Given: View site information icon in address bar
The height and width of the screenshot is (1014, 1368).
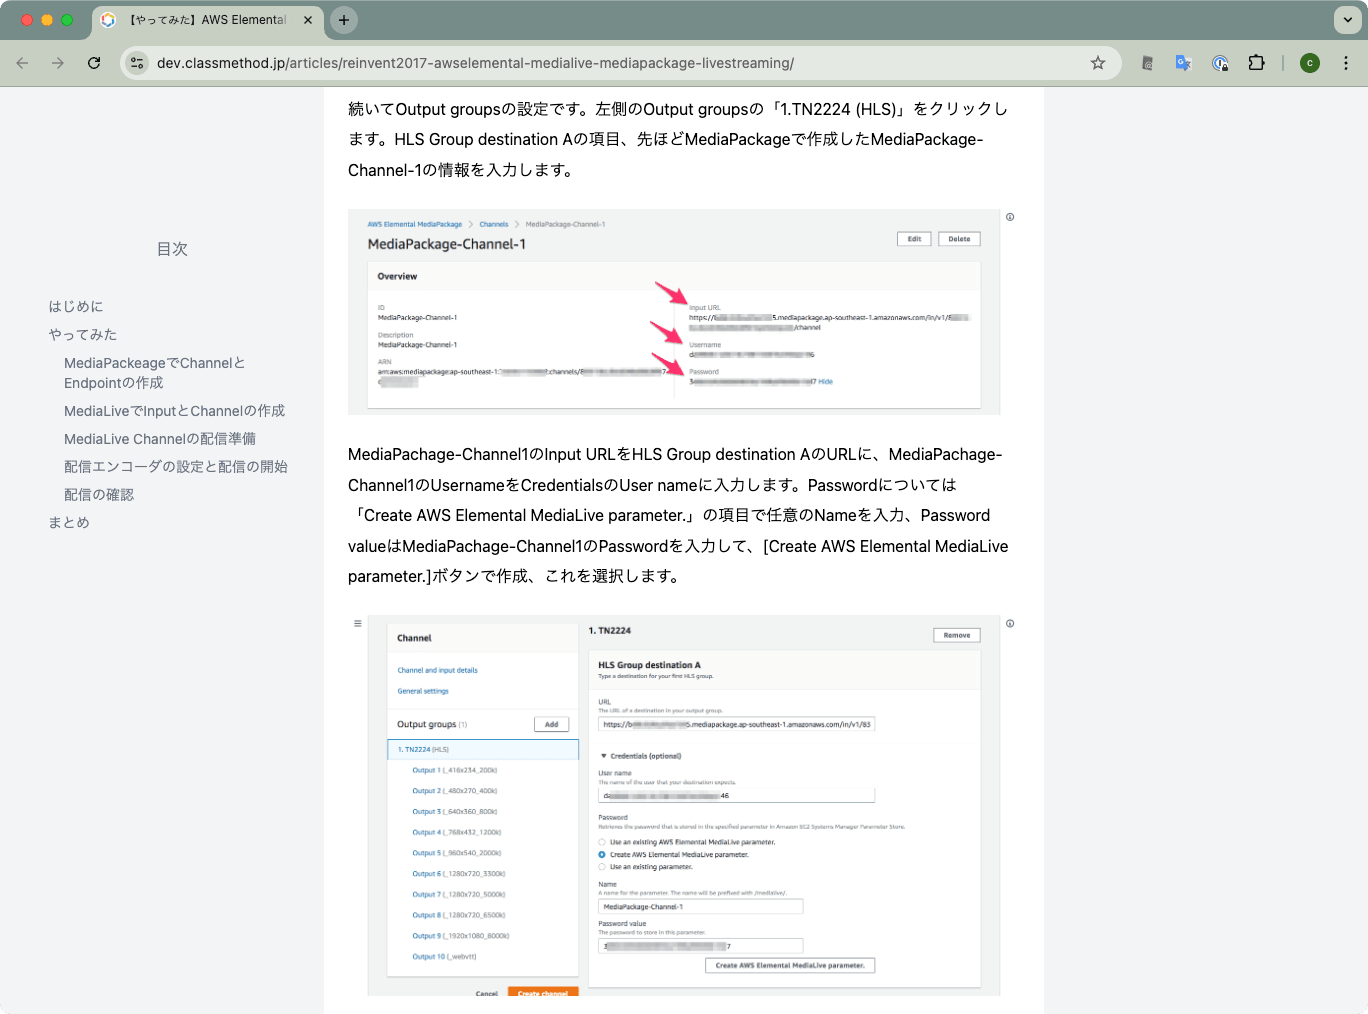Looking at the screenshot, I should click(137, 63).
